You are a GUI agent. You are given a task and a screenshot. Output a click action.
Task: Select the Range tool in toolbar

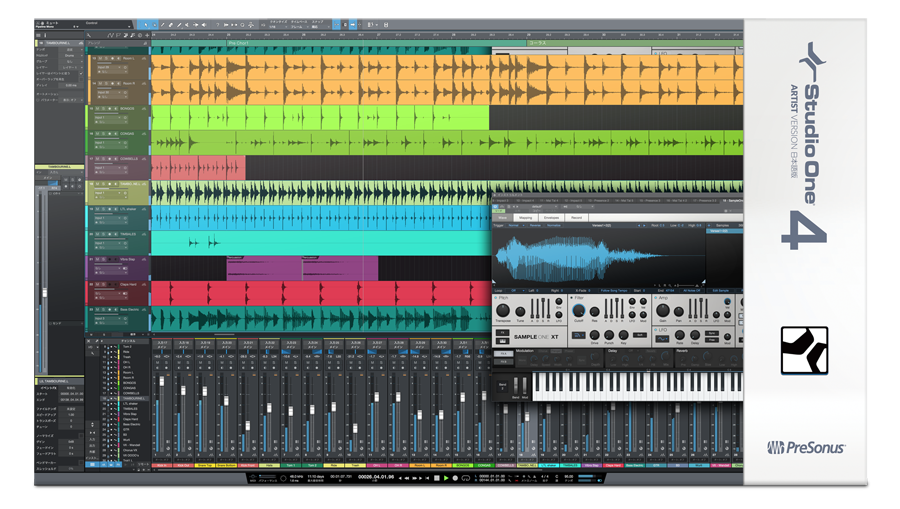tap(154, 25)
